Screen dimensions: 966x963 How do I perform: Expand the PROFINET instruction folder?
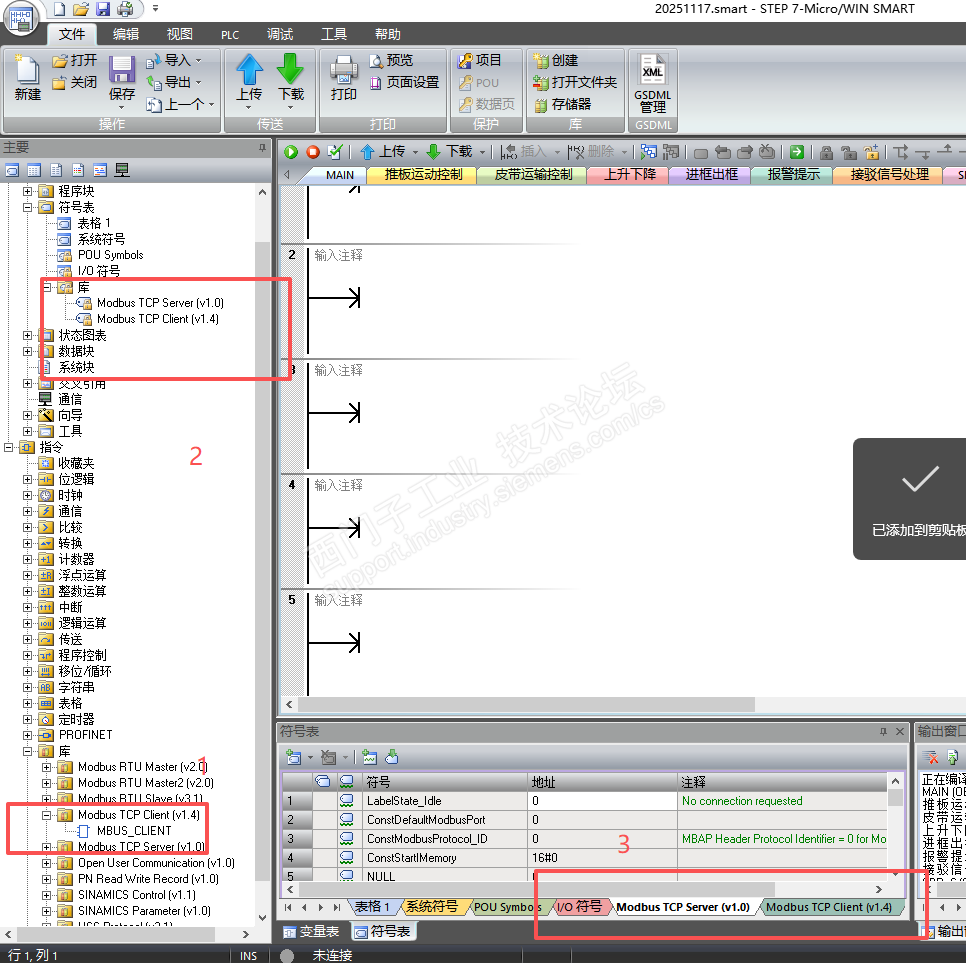point(27,735)
